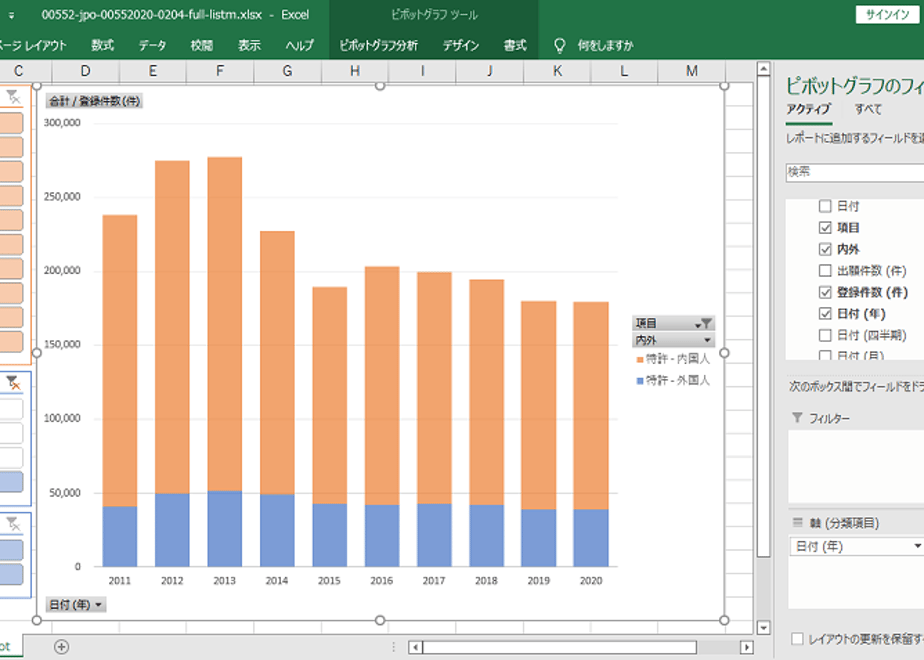Image resolution: width=924 pixels, height=660 pixels.
Task: Uncheck the 内外 field checkbox
Action: [825, 249]
